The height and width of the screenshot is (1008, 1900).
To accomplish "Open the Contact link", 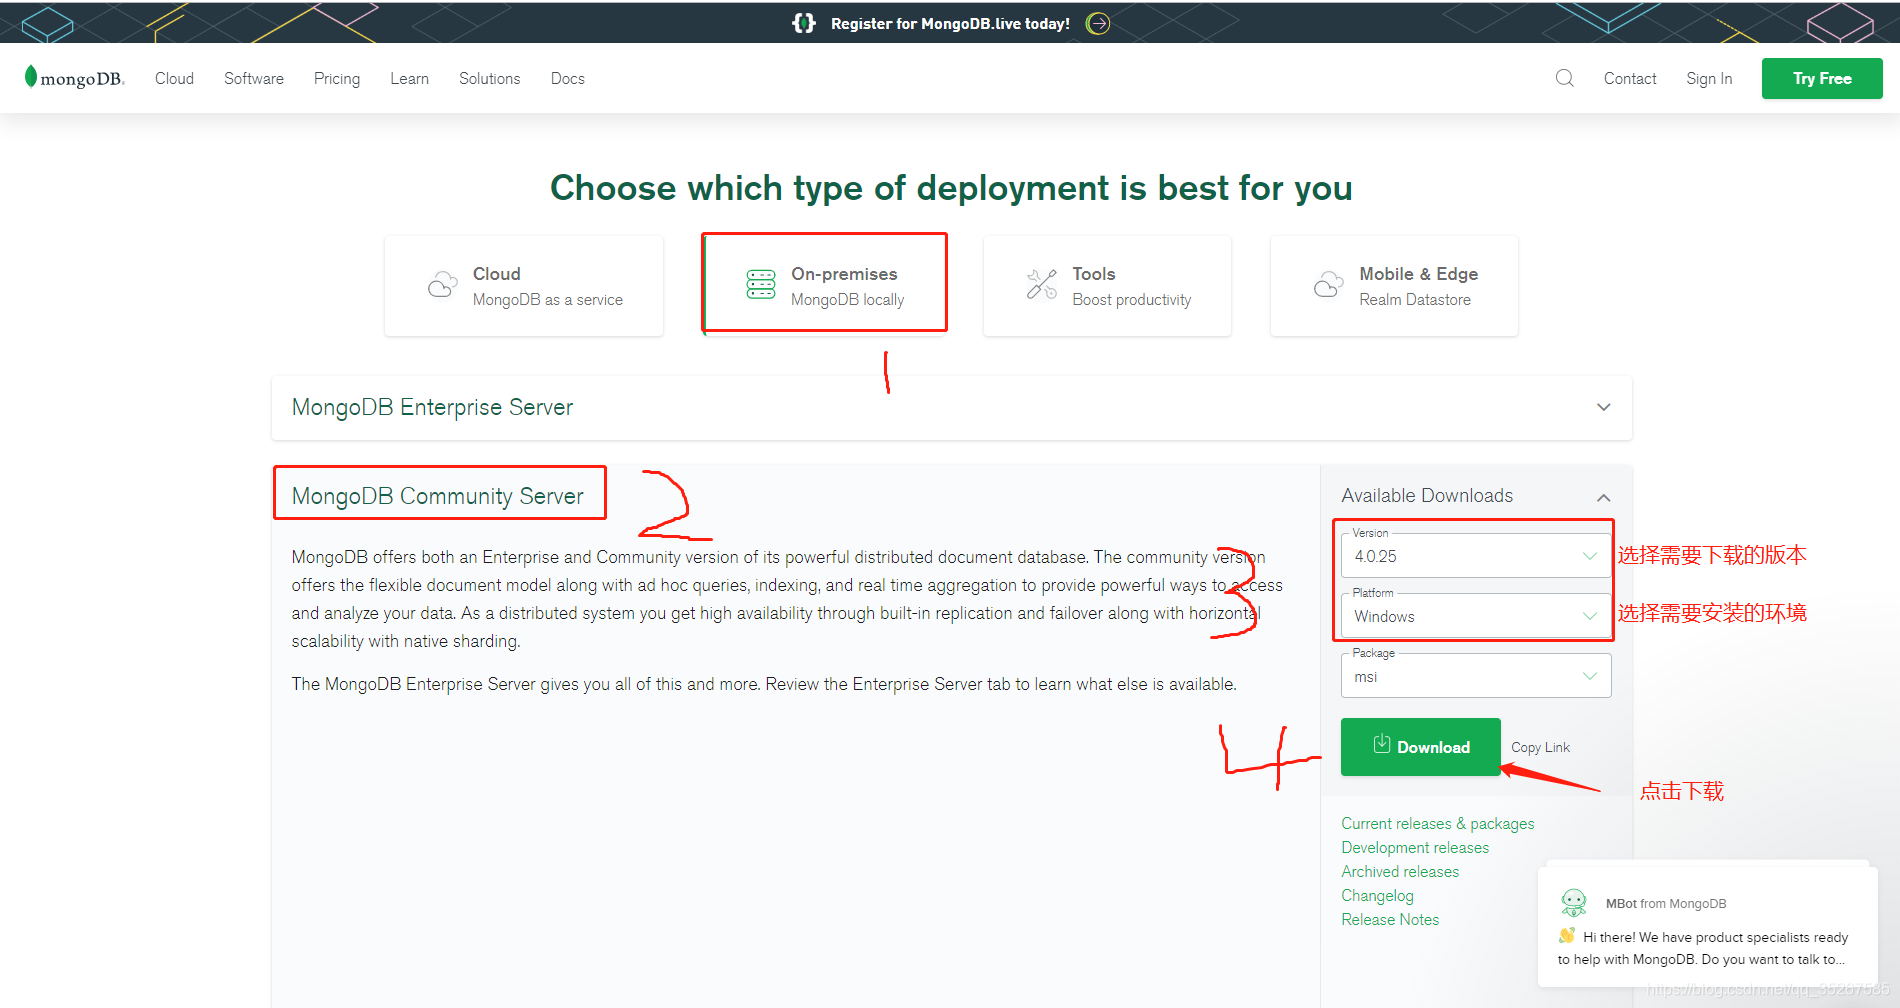I will pyautogui.click(x=1630, y=78).
